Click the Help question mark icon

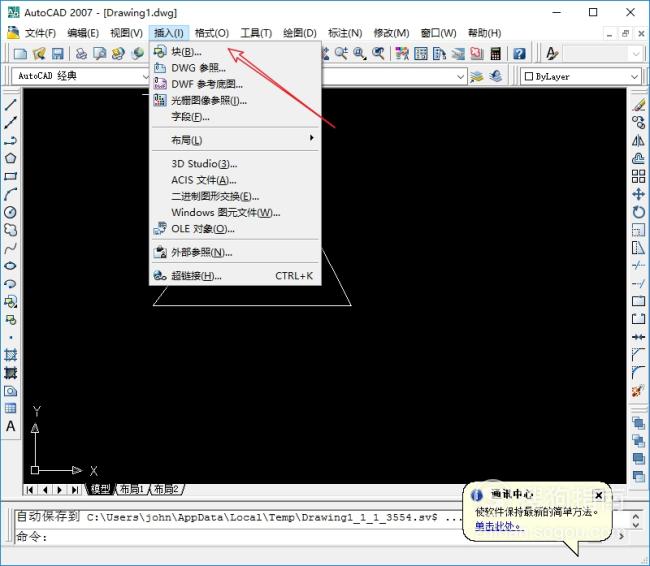[519, 53]
